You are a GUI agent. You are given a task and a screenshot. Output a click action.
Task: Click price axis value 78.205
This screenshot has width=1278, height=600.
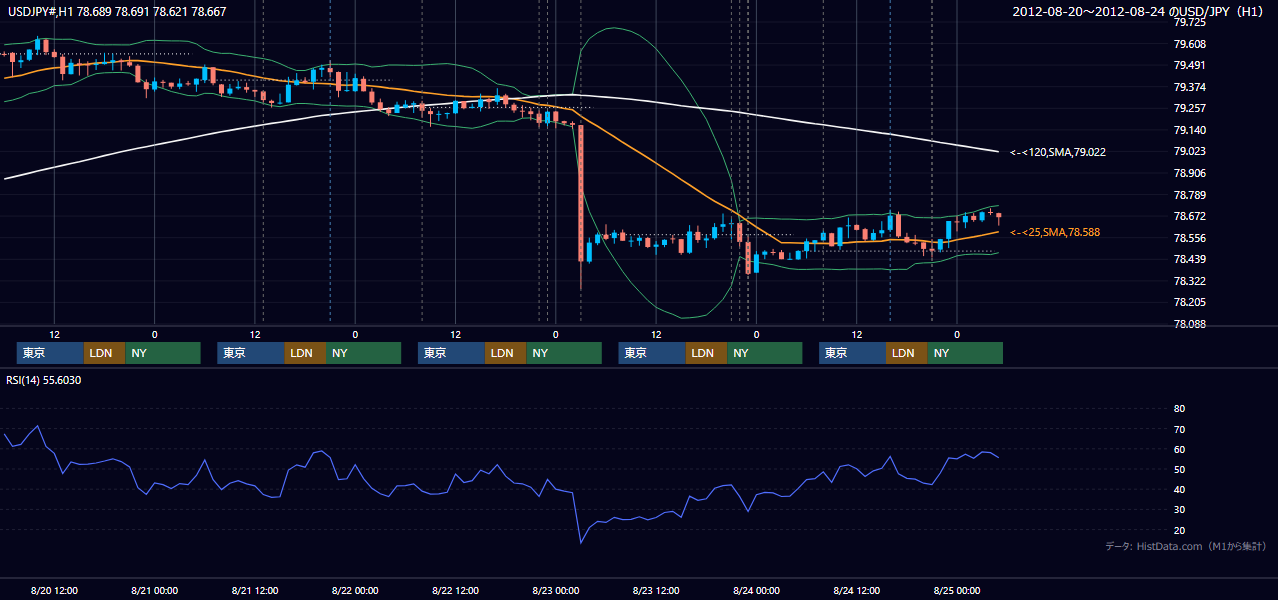pyautogui.click(x=1189, y=302)
